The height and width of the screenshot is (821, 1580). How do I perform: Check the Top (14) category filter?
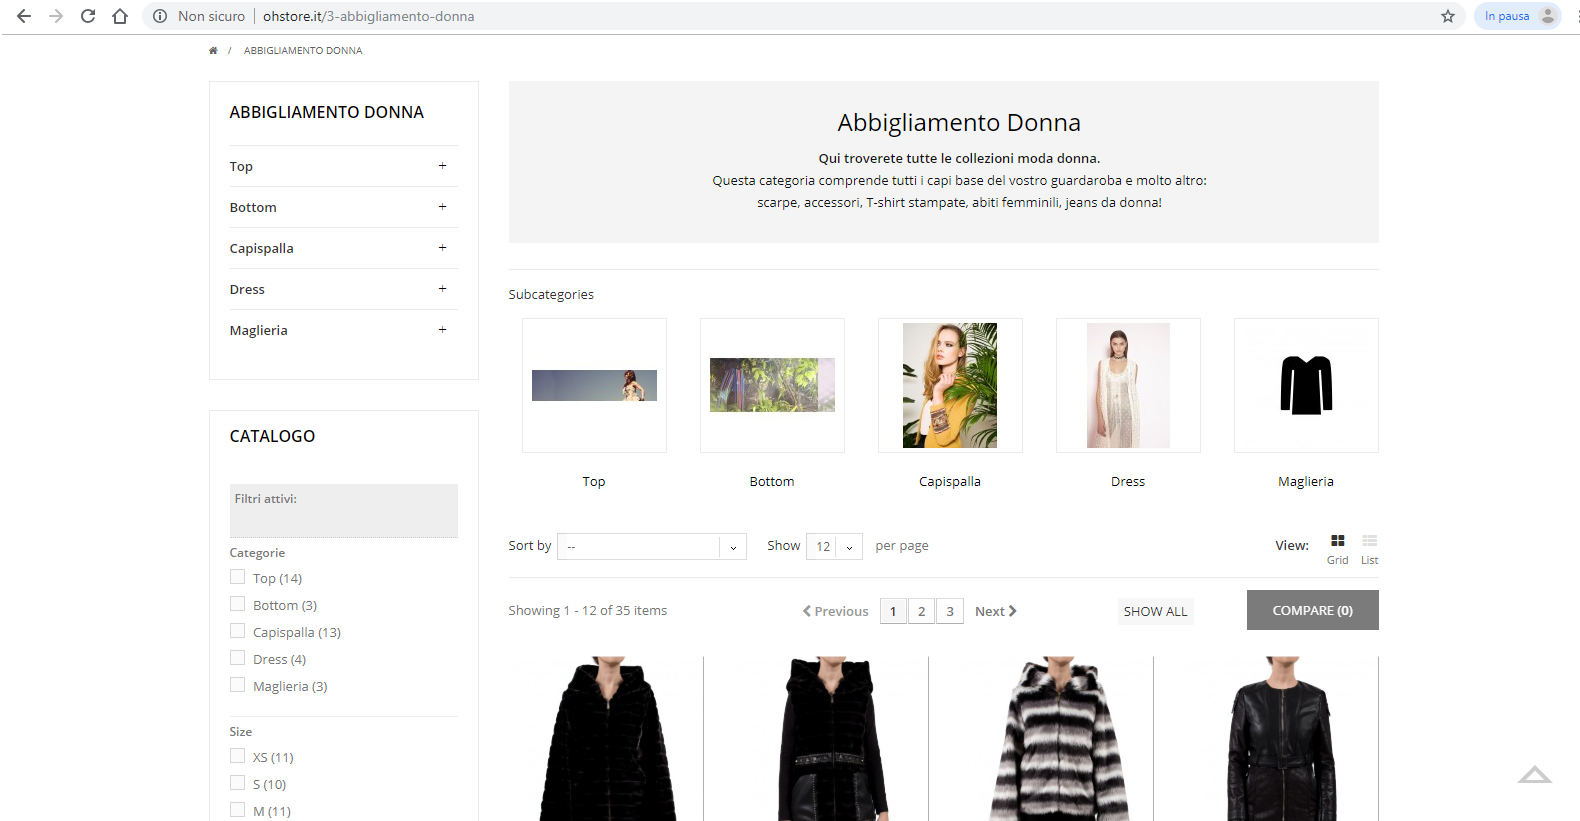pos(237,577)
